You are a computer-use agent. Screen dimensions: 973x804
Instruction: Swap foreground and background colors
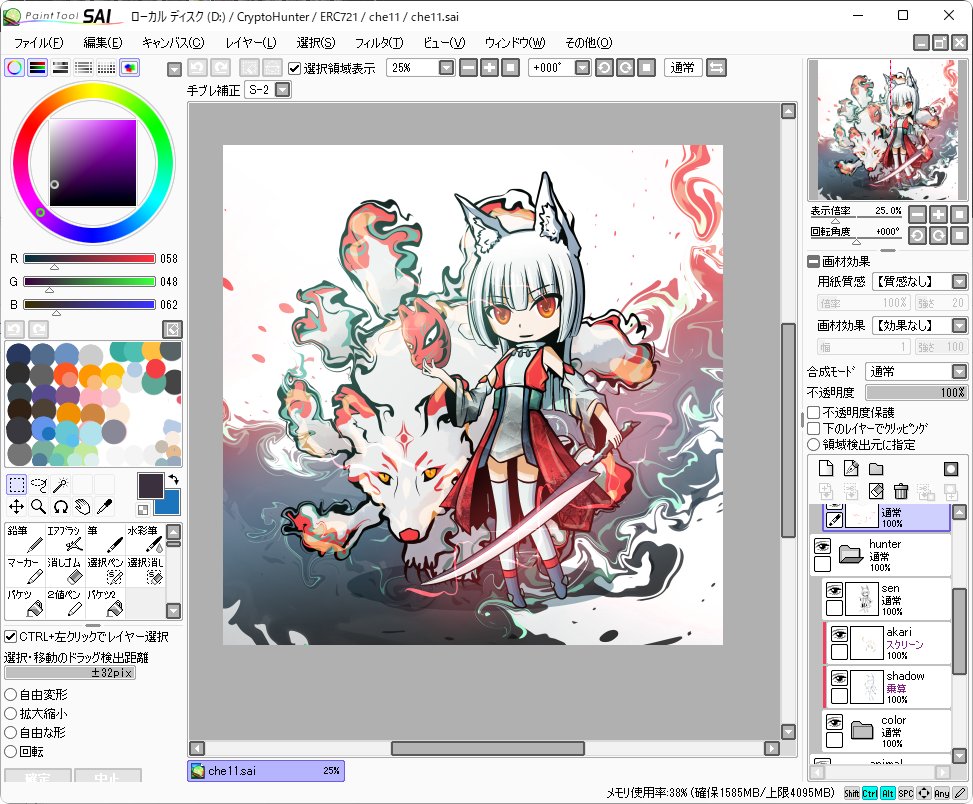coord(174,479)
